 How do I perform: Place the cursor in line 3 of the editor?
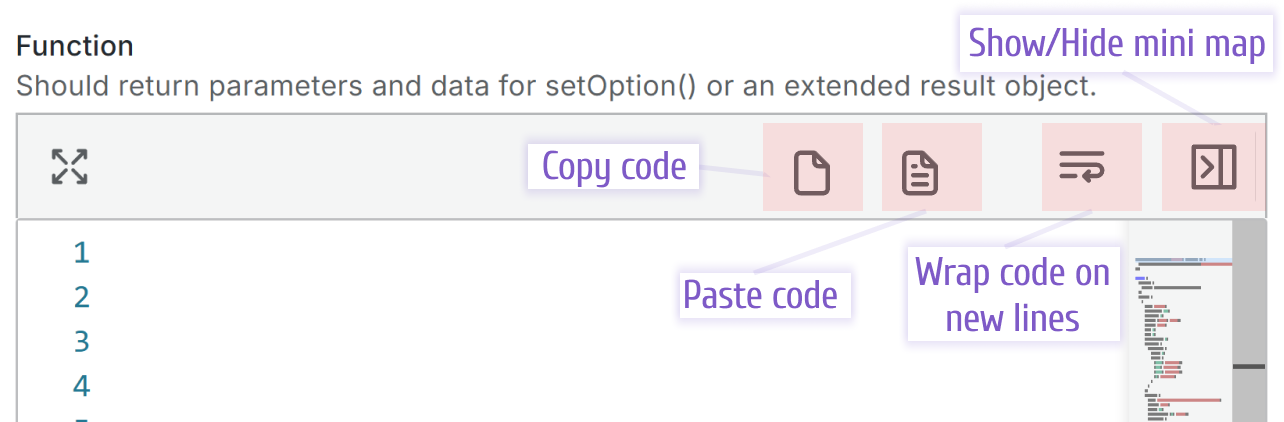pos(610,341)
